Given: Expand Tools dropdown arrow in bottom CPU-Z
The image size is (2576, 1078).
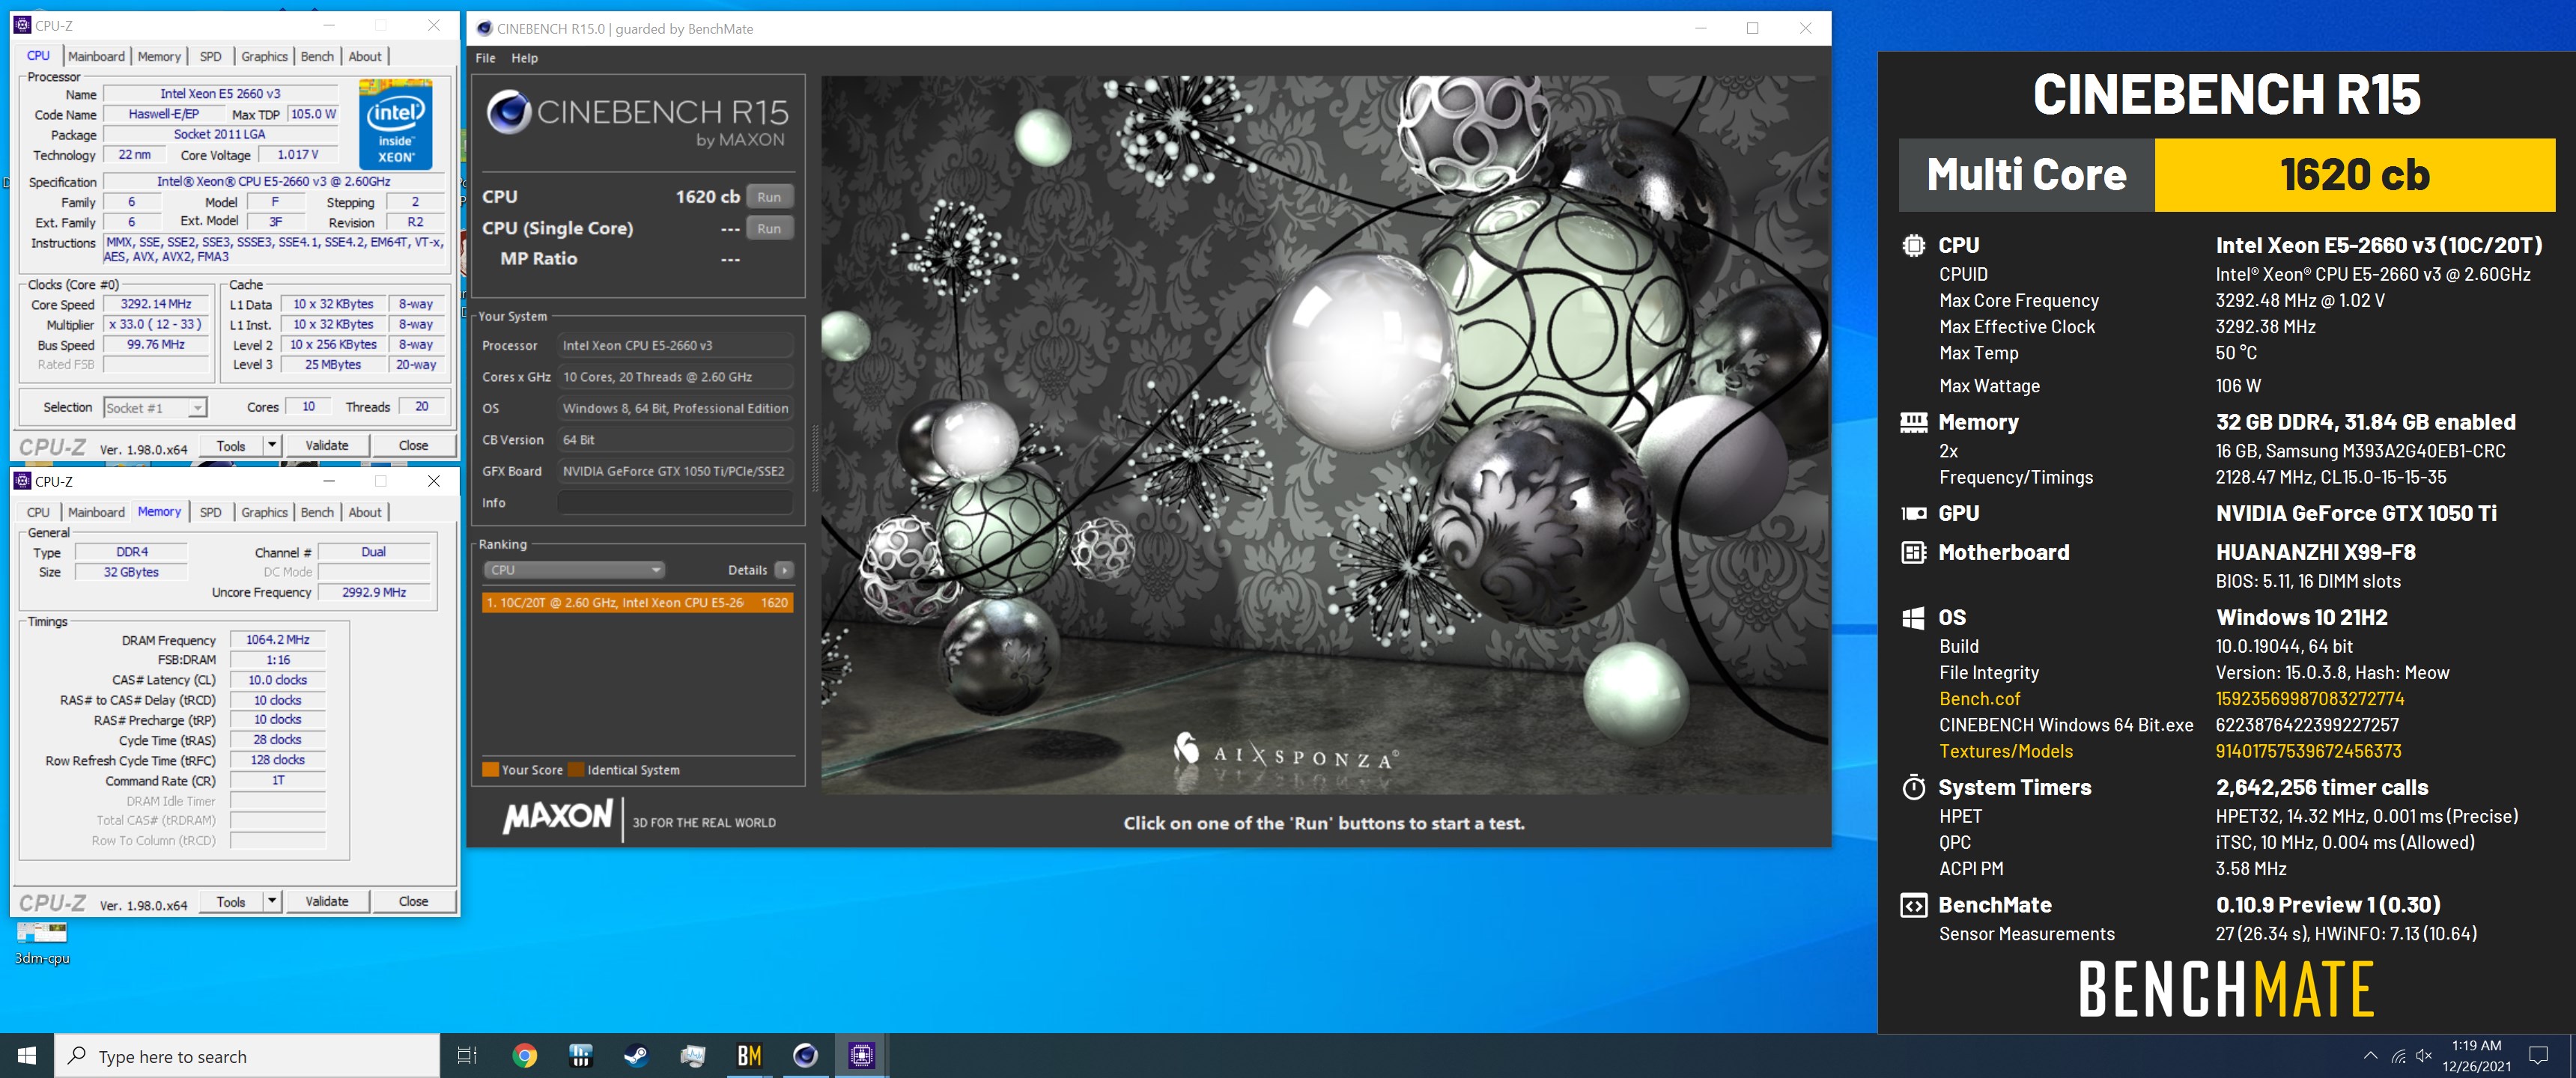Looking at the screenshot, I should coord(272,901).
